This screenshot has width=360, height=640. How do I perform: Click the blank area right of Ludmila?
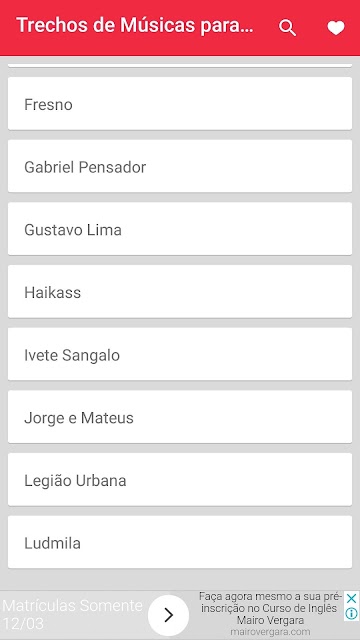tap(216, 543)
